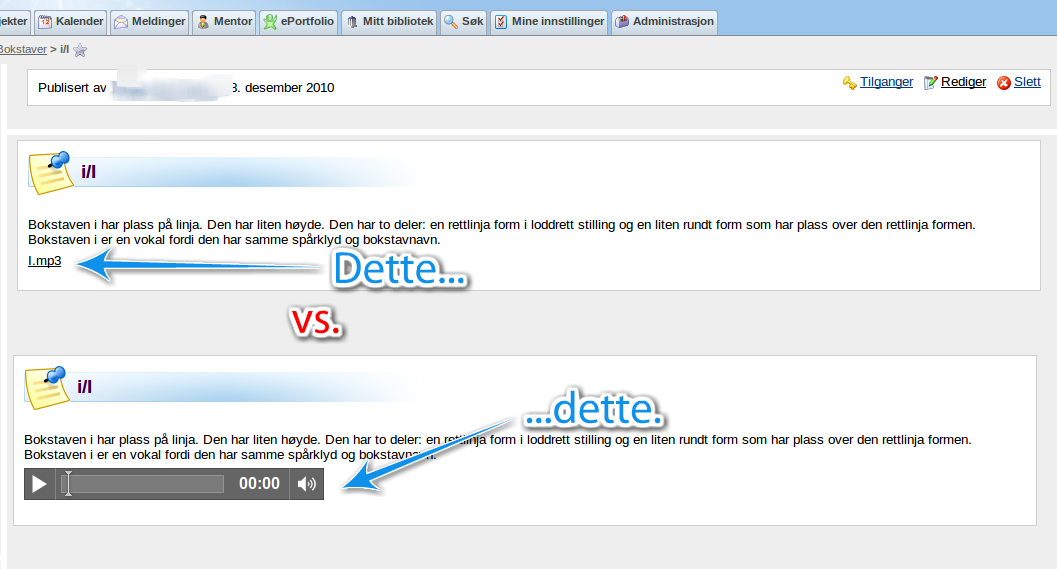Open the Meldinger tab
Screen dimensions: 1057x569
pyautogui.click(x=149, y=21)
